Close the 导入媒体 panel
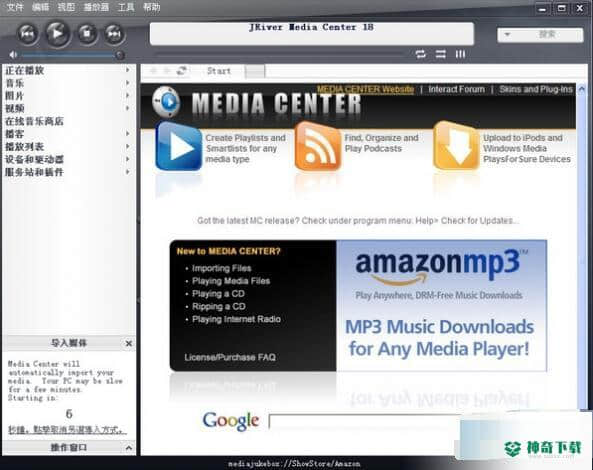The image size is (593, 470). point(129,343)
